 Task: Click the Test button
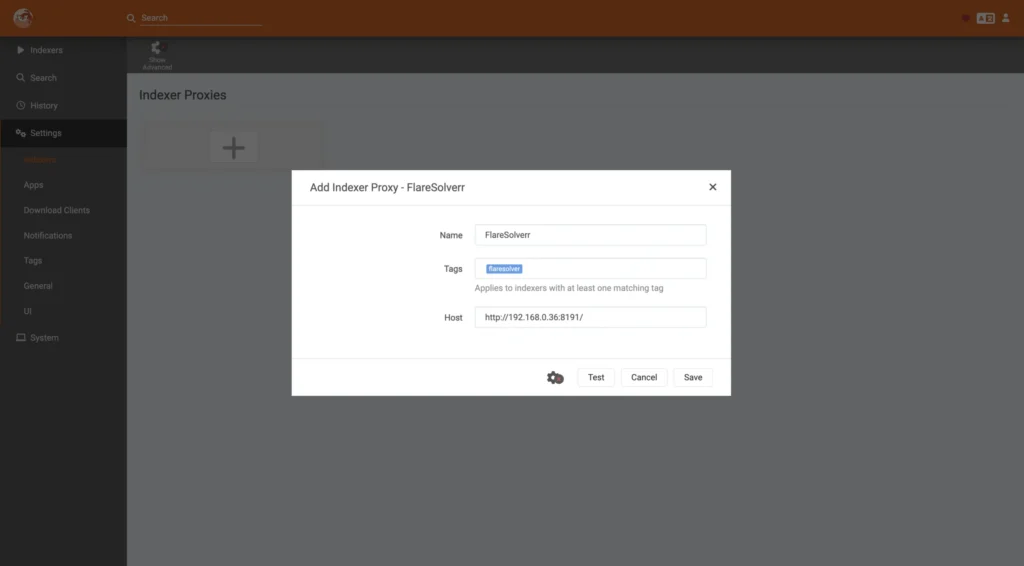pos(596,377)
